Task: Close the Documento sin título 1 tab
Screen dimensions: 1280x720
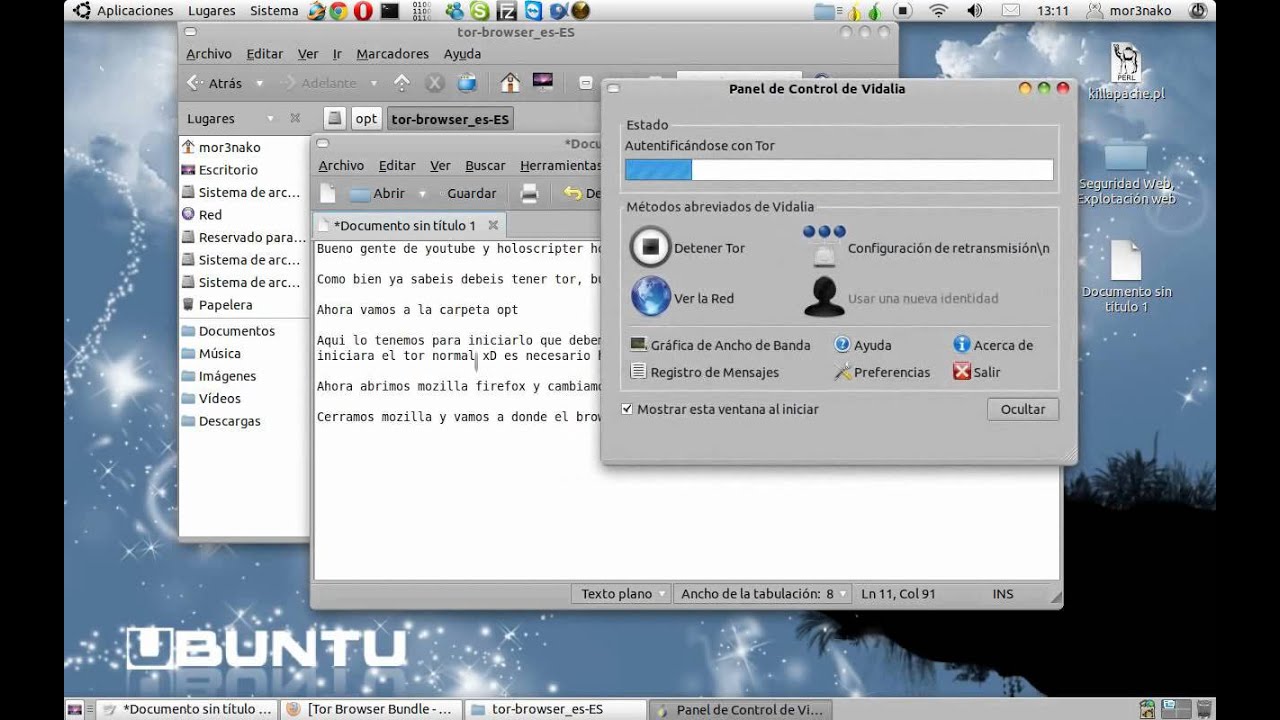Action: point(493,225)
